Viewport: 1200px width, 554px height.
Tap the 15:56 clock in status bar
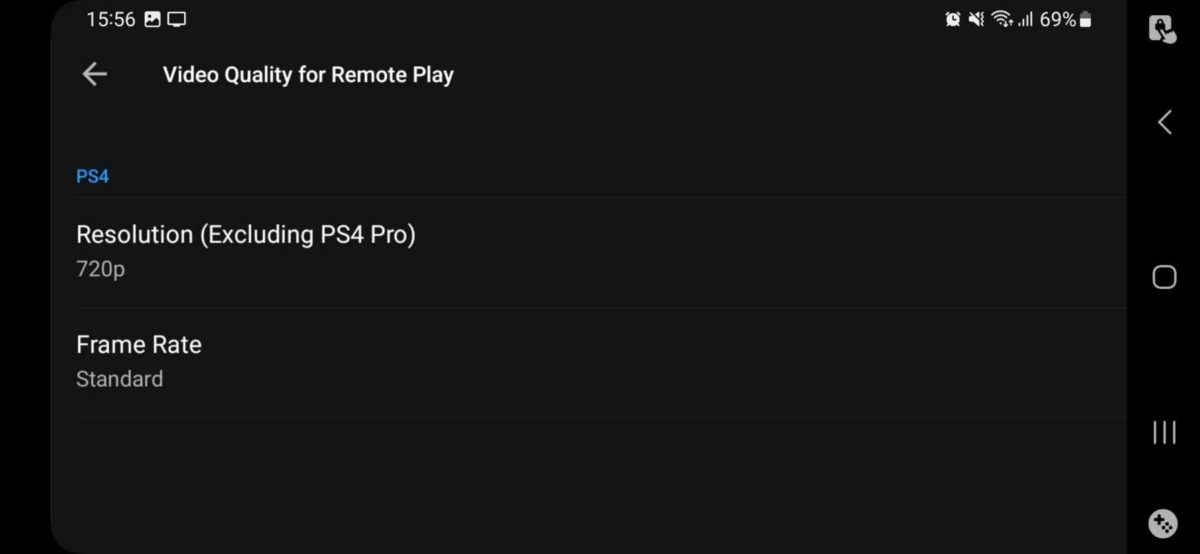(x=111, y=19)
